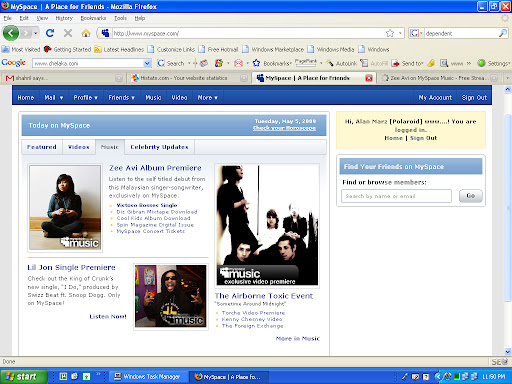Click the AutoFill icon in Google toolbar

coord(365,63)
